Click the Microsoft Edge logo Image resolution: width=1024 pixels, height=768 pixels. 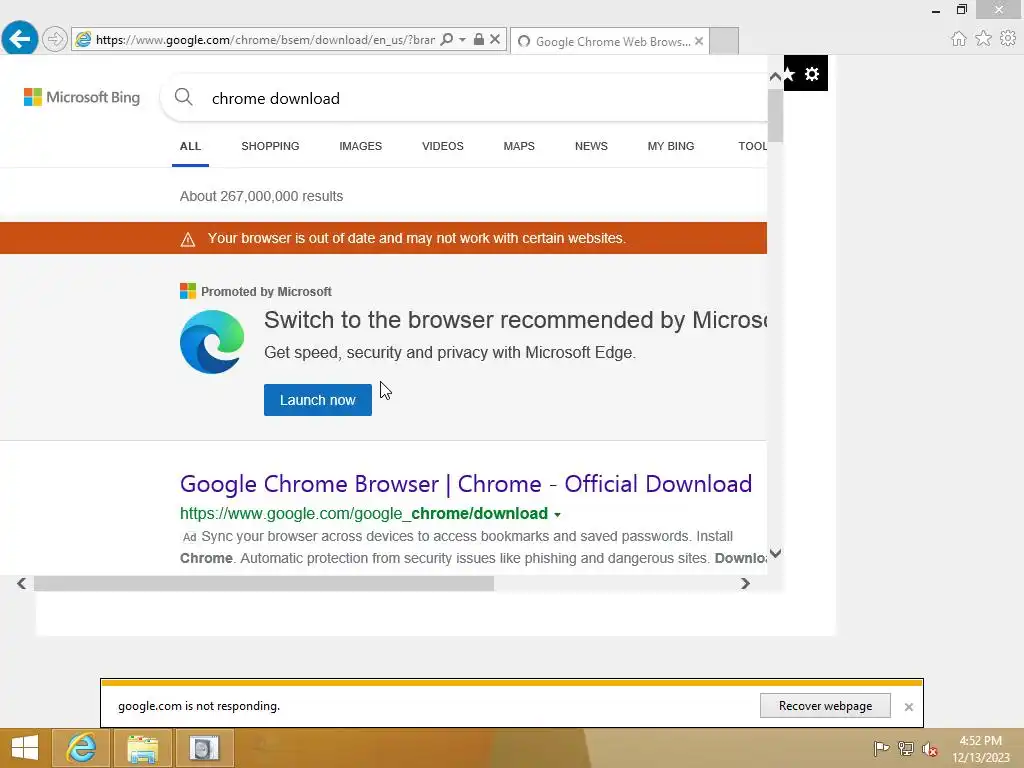coord(212,342)
